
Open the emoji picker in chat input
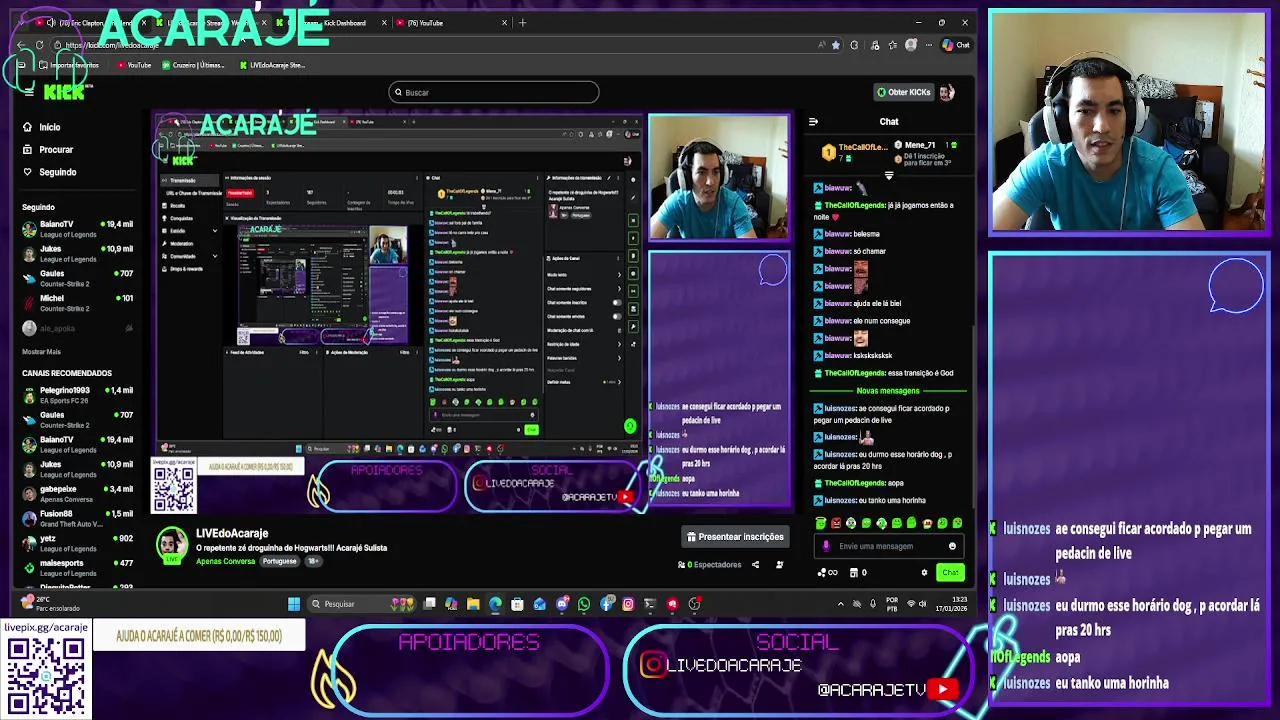tap(952, 546)
